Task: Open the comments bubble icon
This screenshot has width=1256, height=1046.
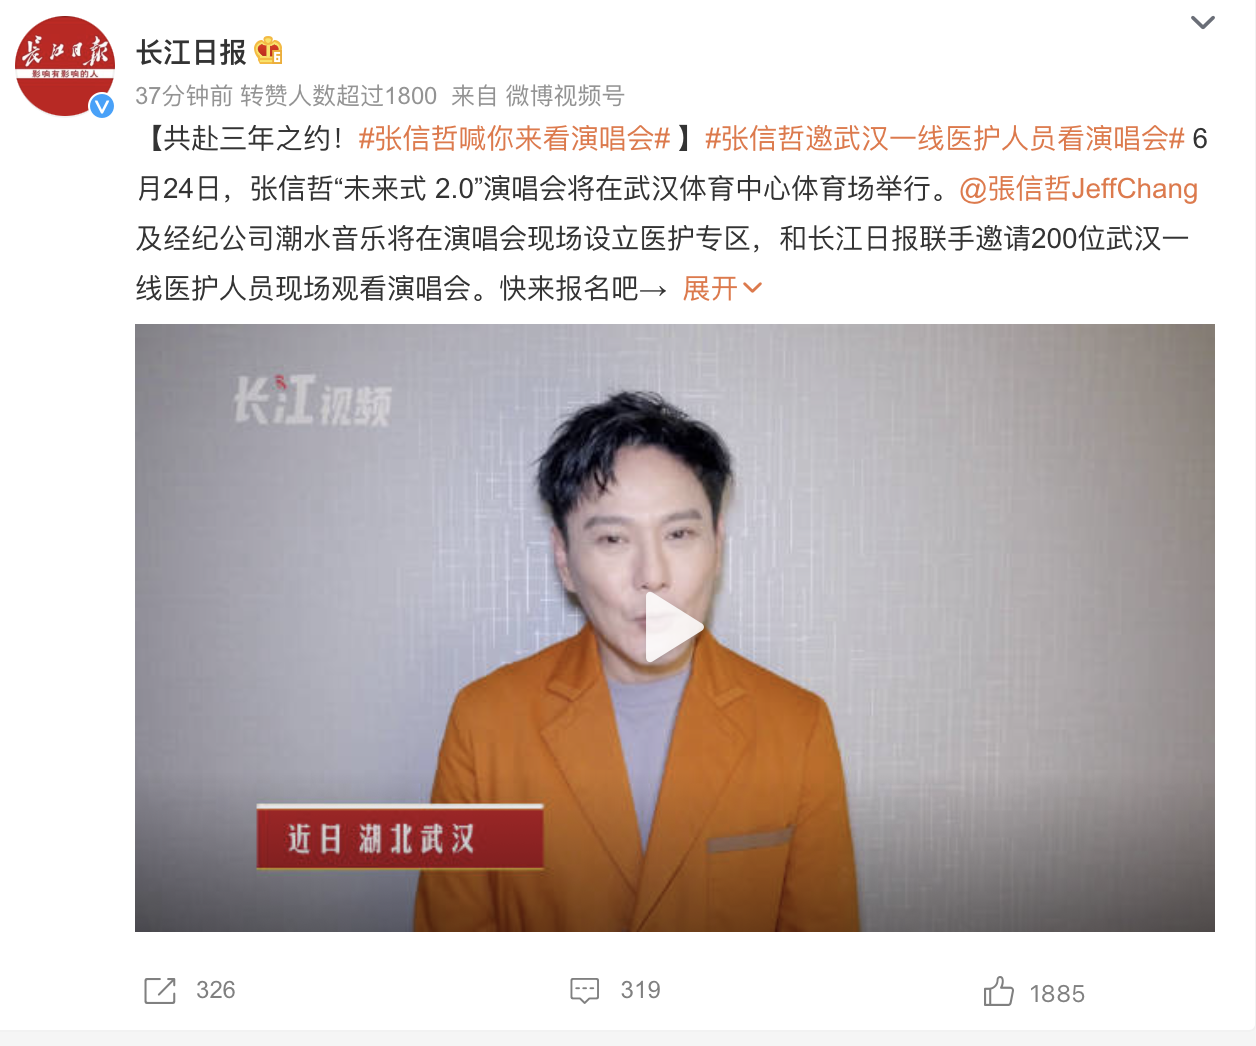Action: pos(584,990)
